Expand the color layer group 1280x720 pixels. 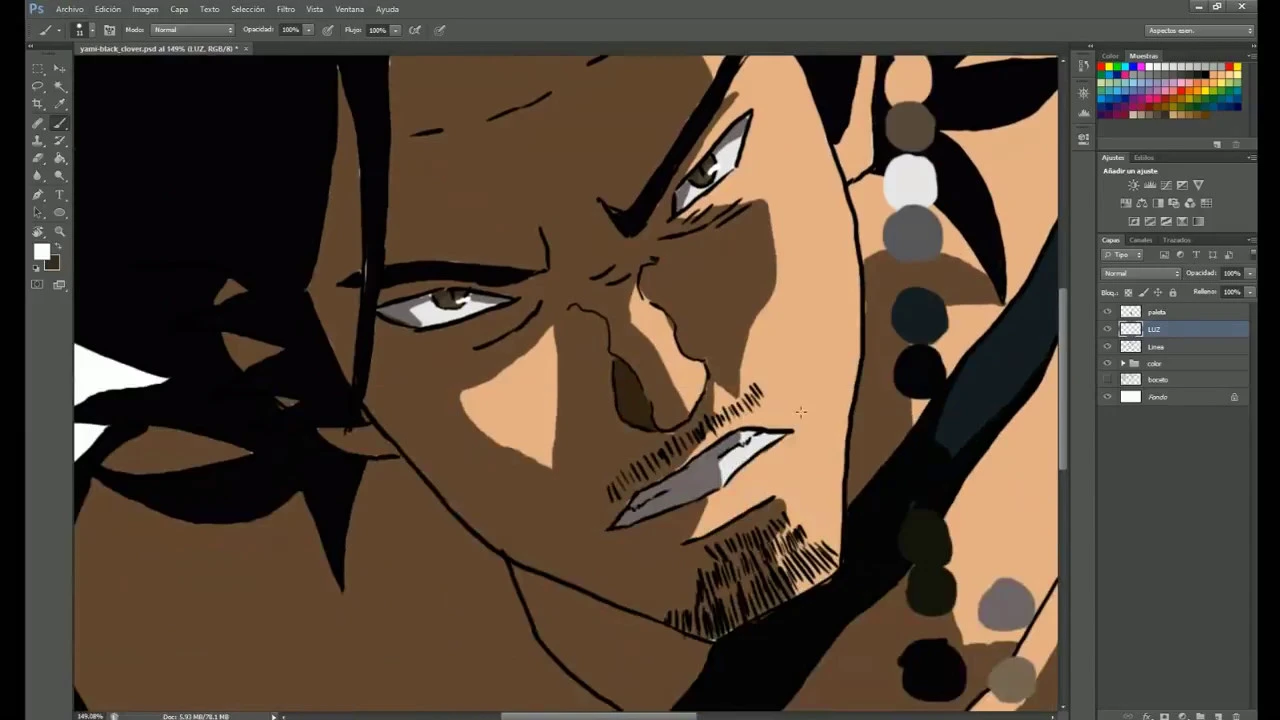point(1123,363)
